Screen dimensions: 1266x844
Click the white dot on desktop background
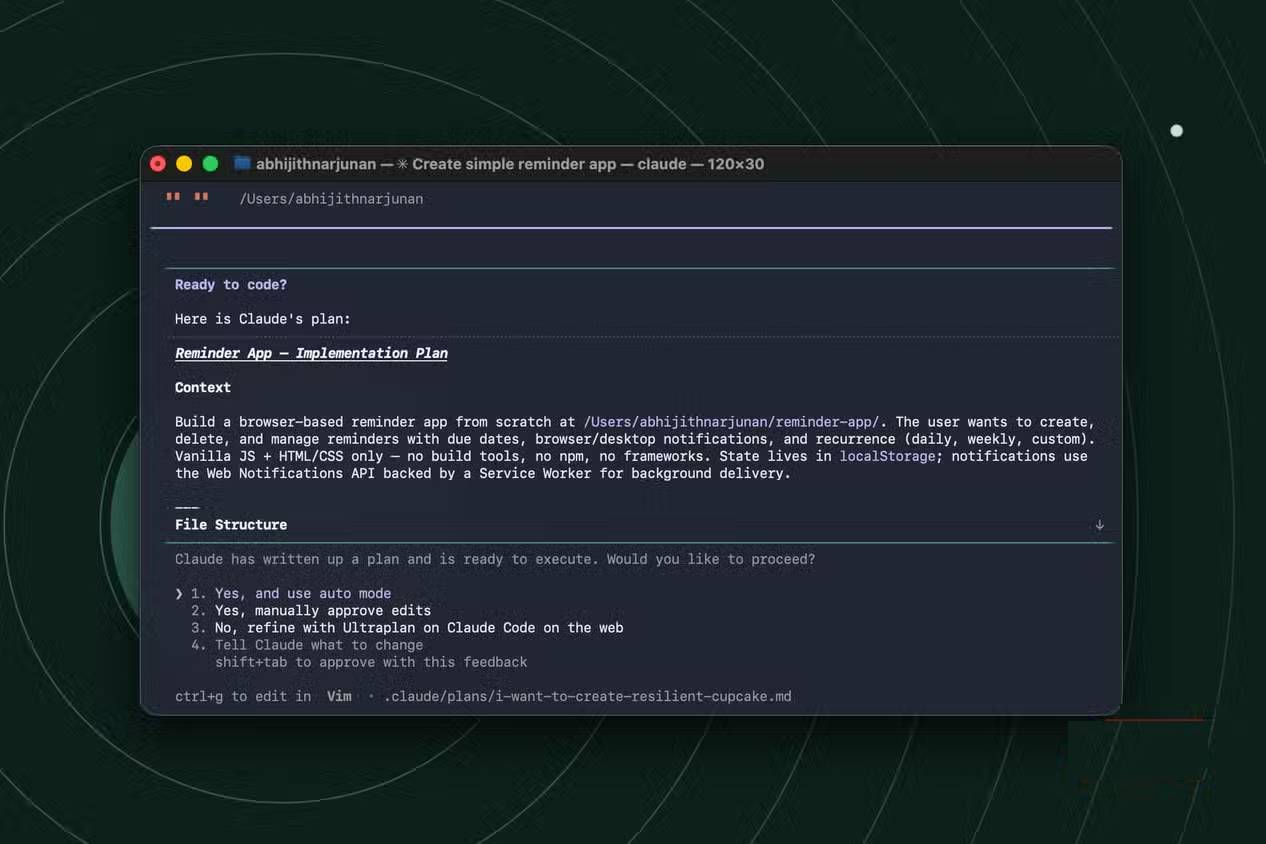[x=1176, y=131]
